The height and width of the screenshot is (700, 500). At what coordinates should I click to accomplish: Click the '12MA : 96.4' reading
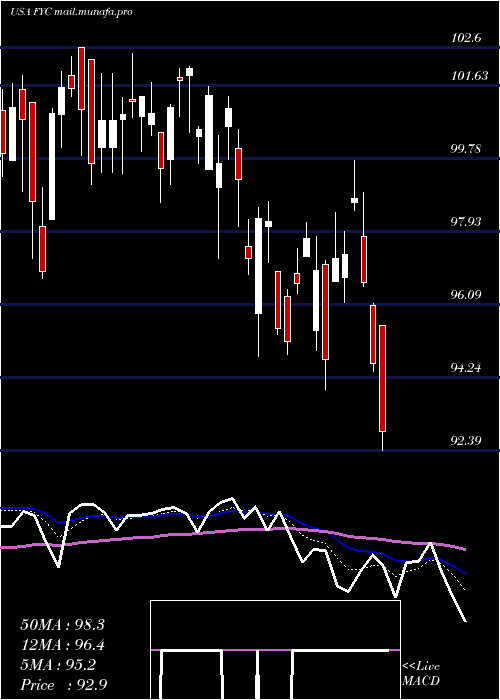tap(62, 645)
